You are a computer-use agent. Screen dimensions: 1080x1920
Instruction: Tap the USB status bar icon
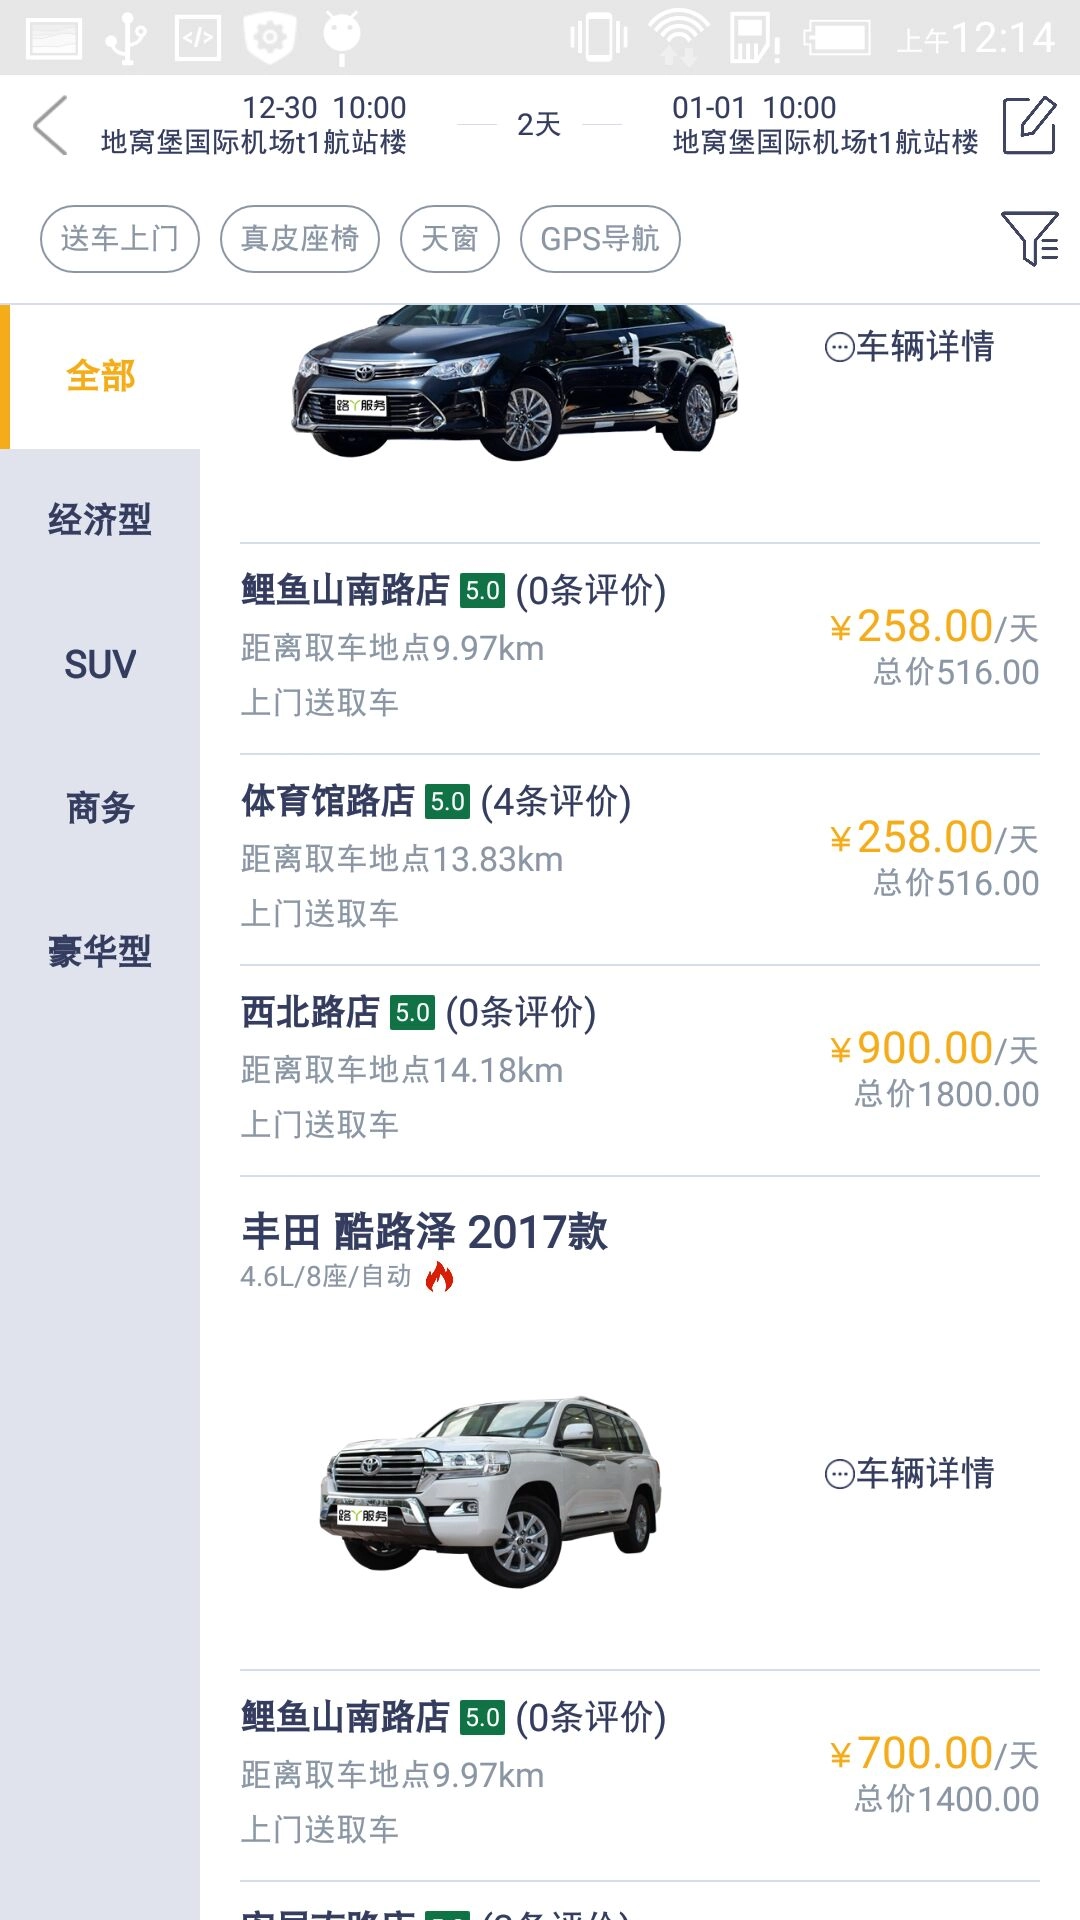(127, 38)
